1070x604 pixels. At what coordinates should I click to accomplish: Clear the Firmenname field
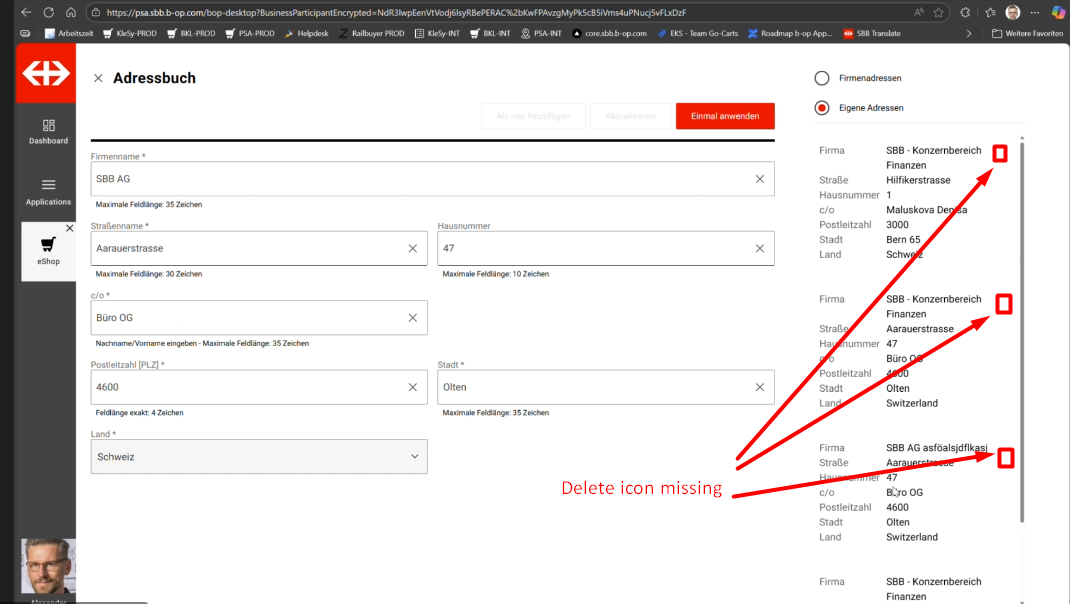759,179
